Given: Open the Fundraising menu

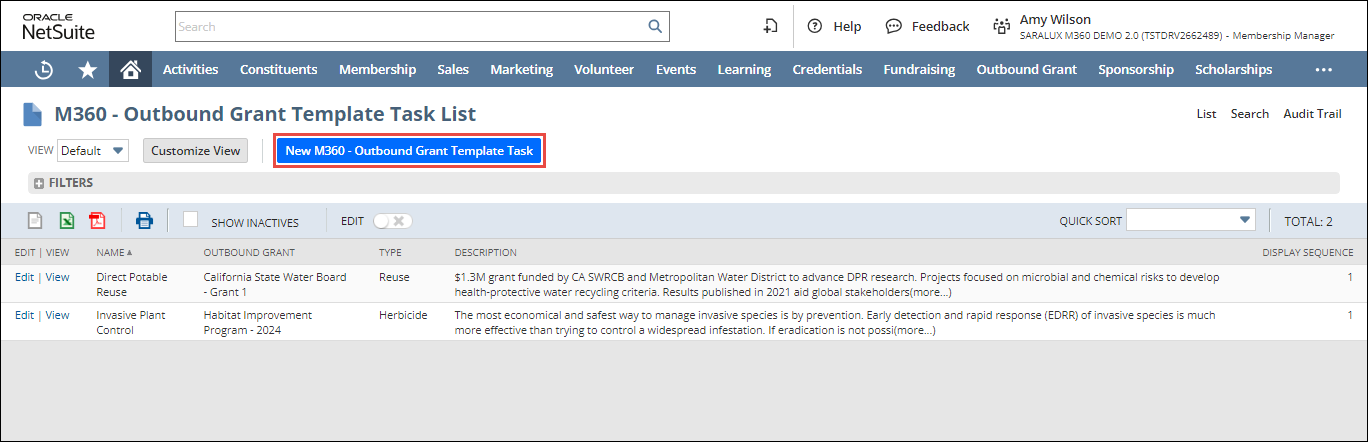Looking at the screenshot, I should 919,70.
